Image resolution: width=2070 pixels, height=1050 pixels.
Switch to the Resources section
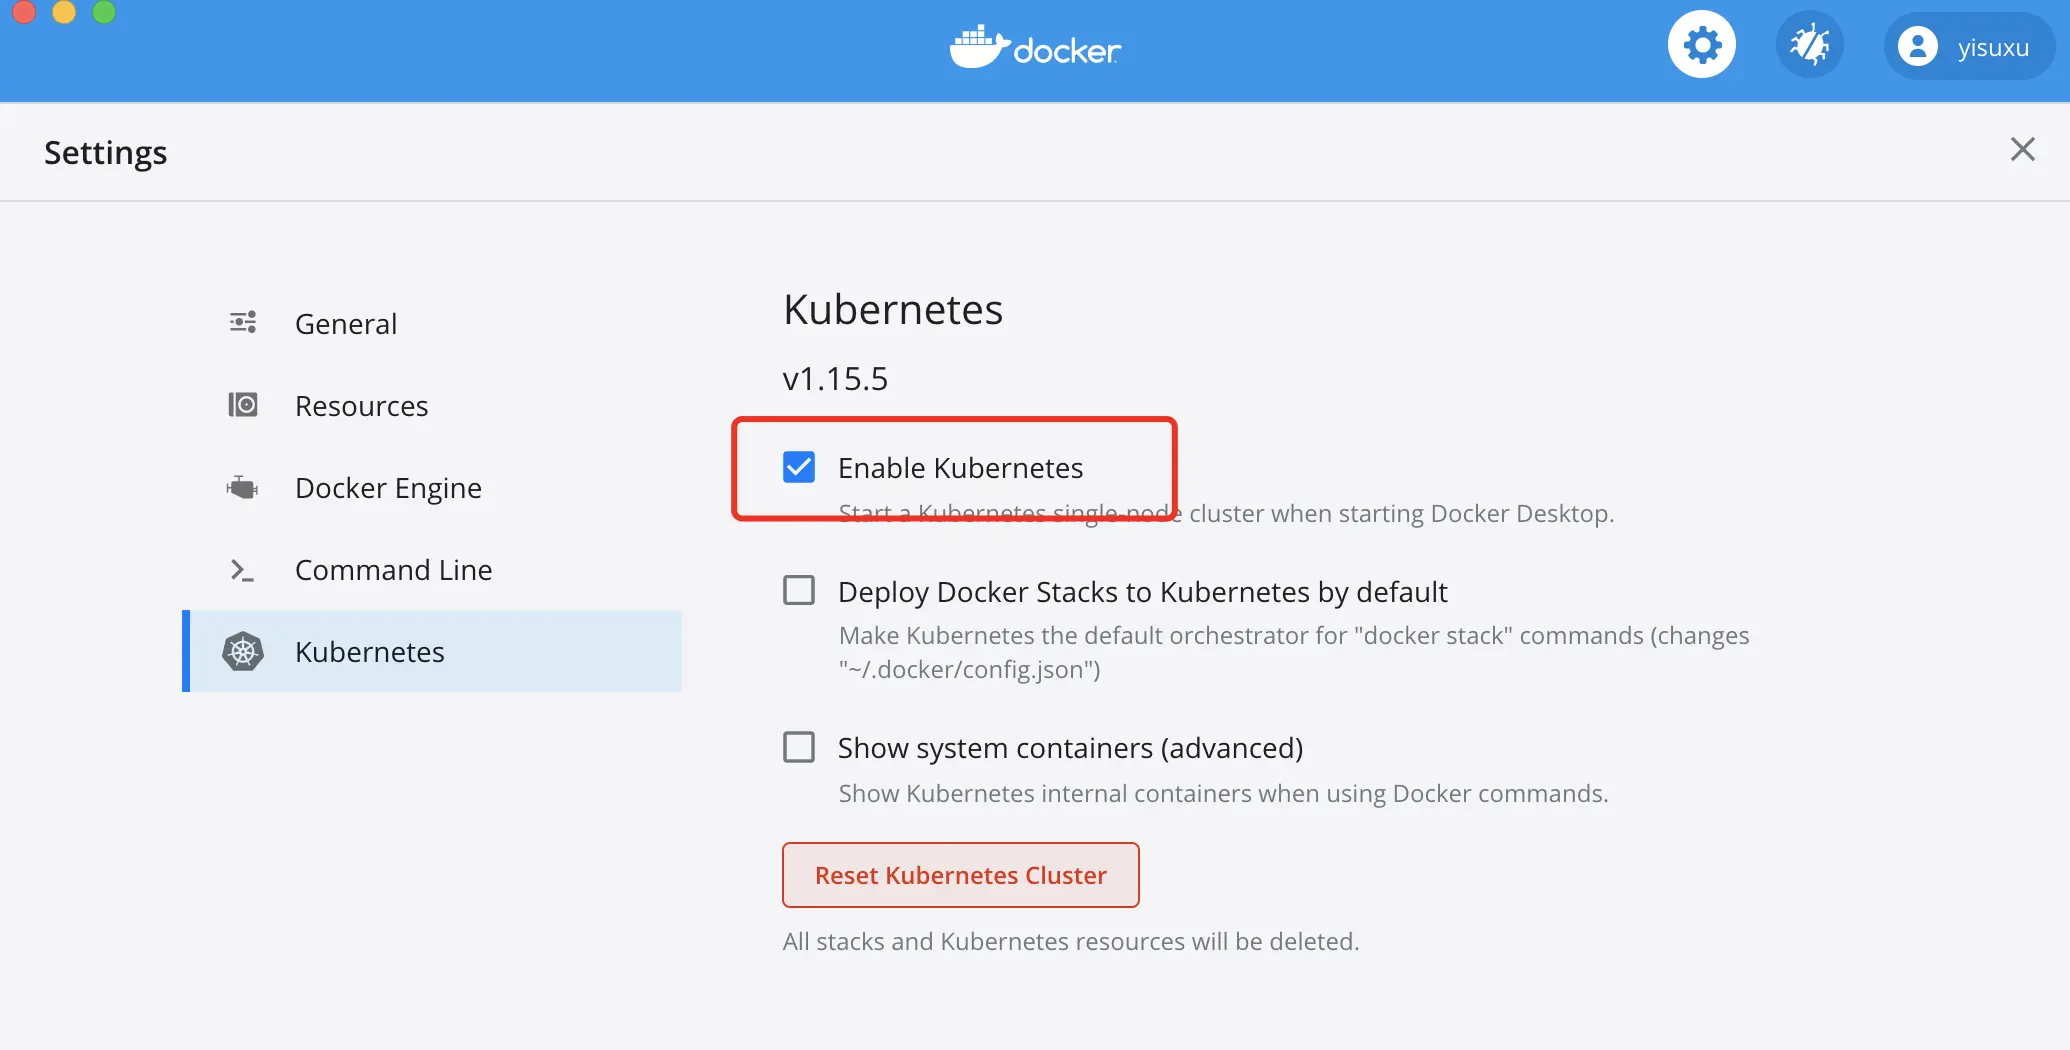click(x=361, y=406)
